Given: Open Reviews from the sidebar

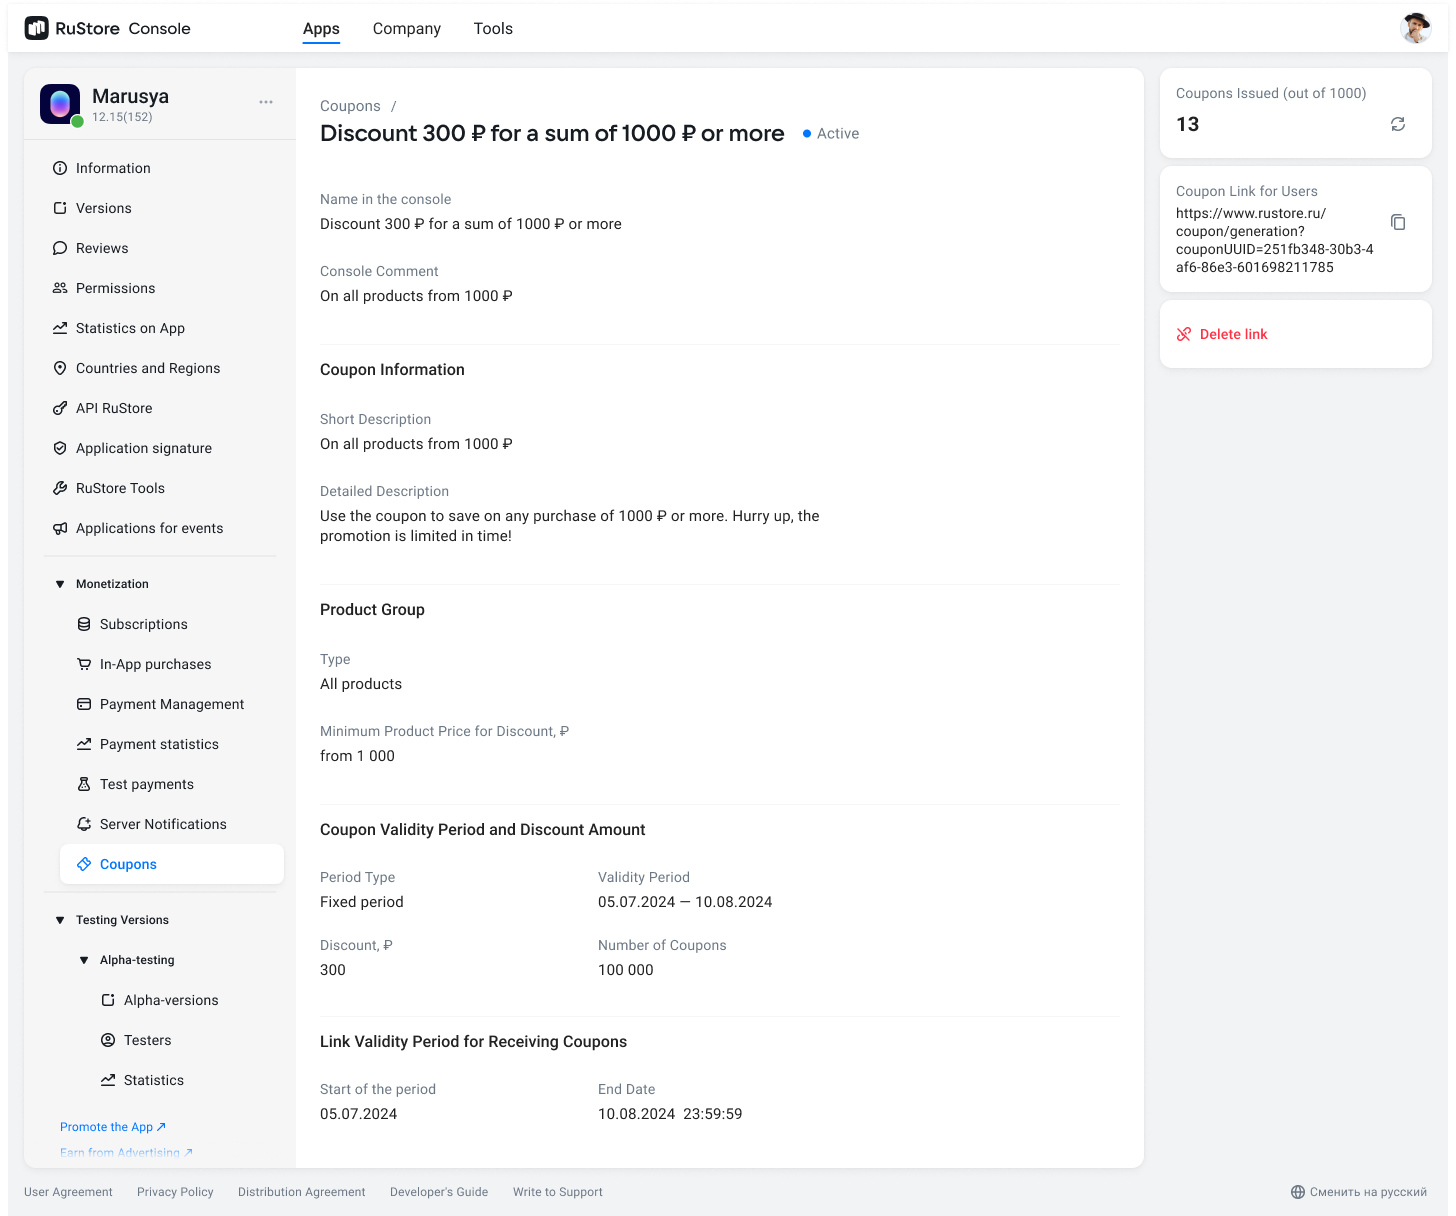Looking at the screenshot, I should coord(102,248).
